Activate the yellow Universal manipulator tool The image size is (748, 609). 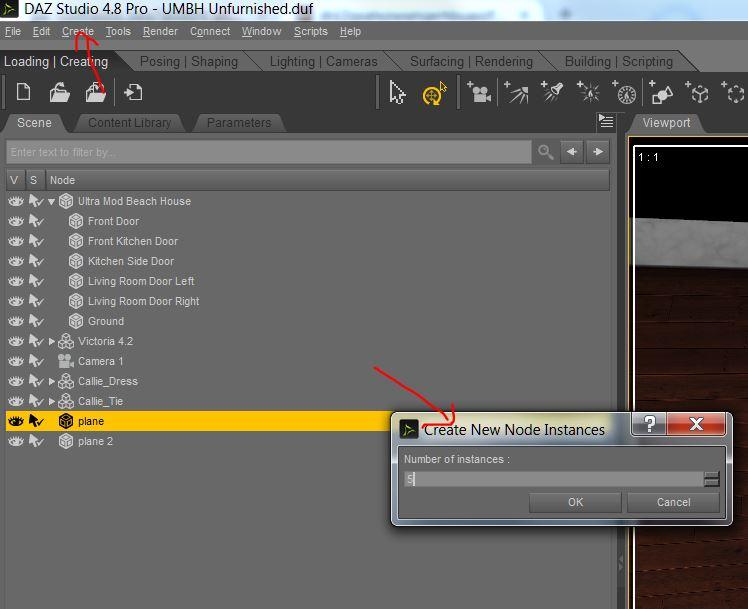[x=434, y=93]
